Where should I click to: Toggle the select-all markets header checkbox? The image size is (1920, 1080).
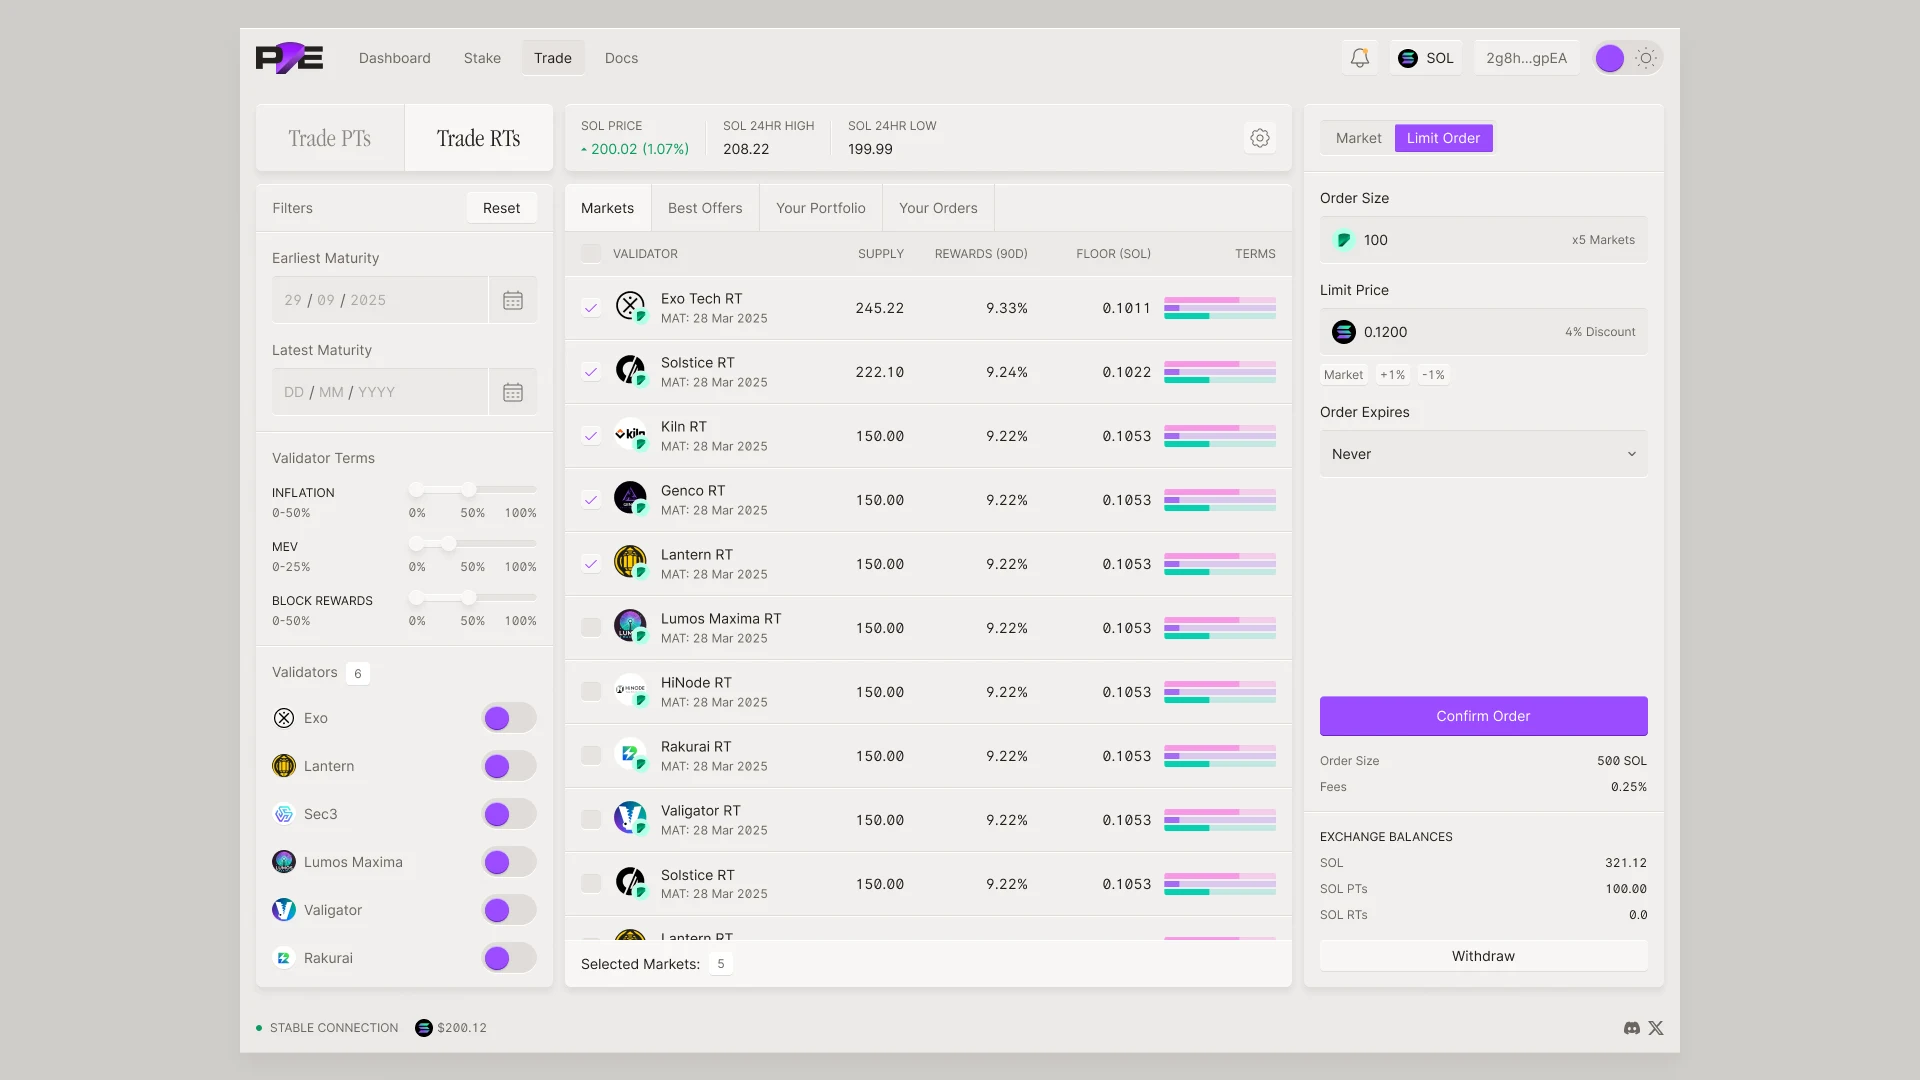click(591, 254)
